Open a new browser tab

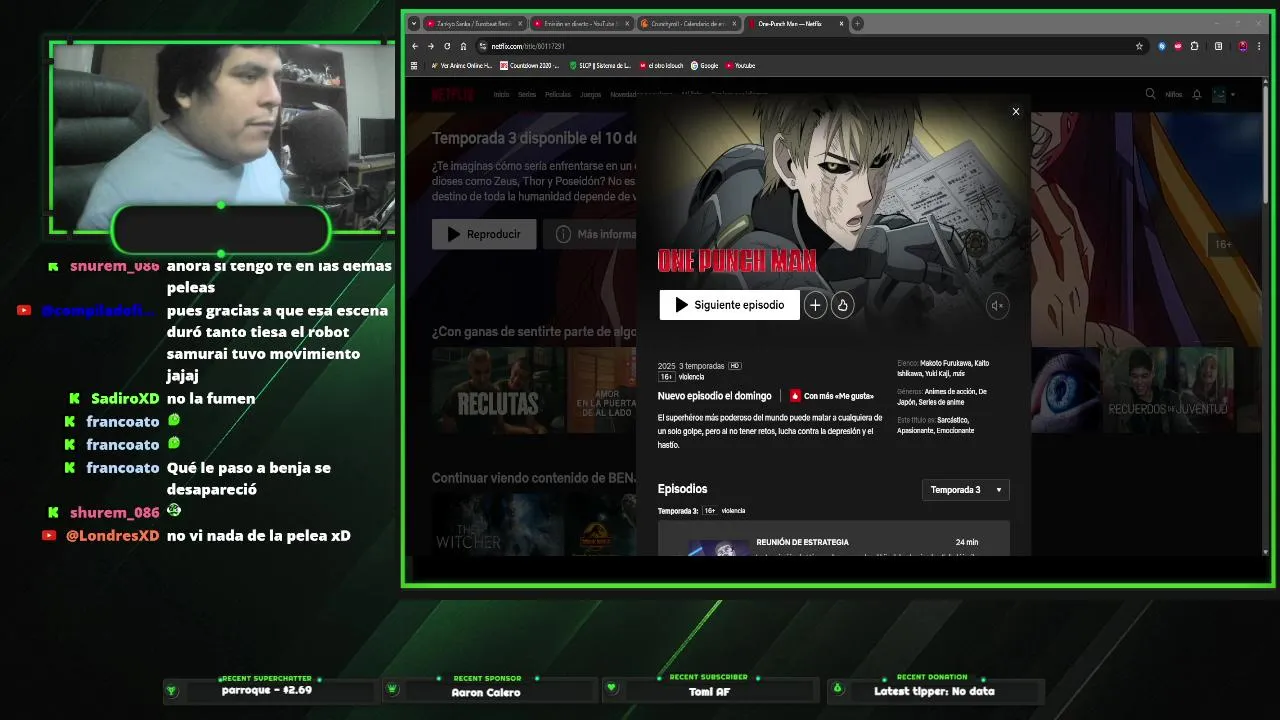(x=857, y=23)
